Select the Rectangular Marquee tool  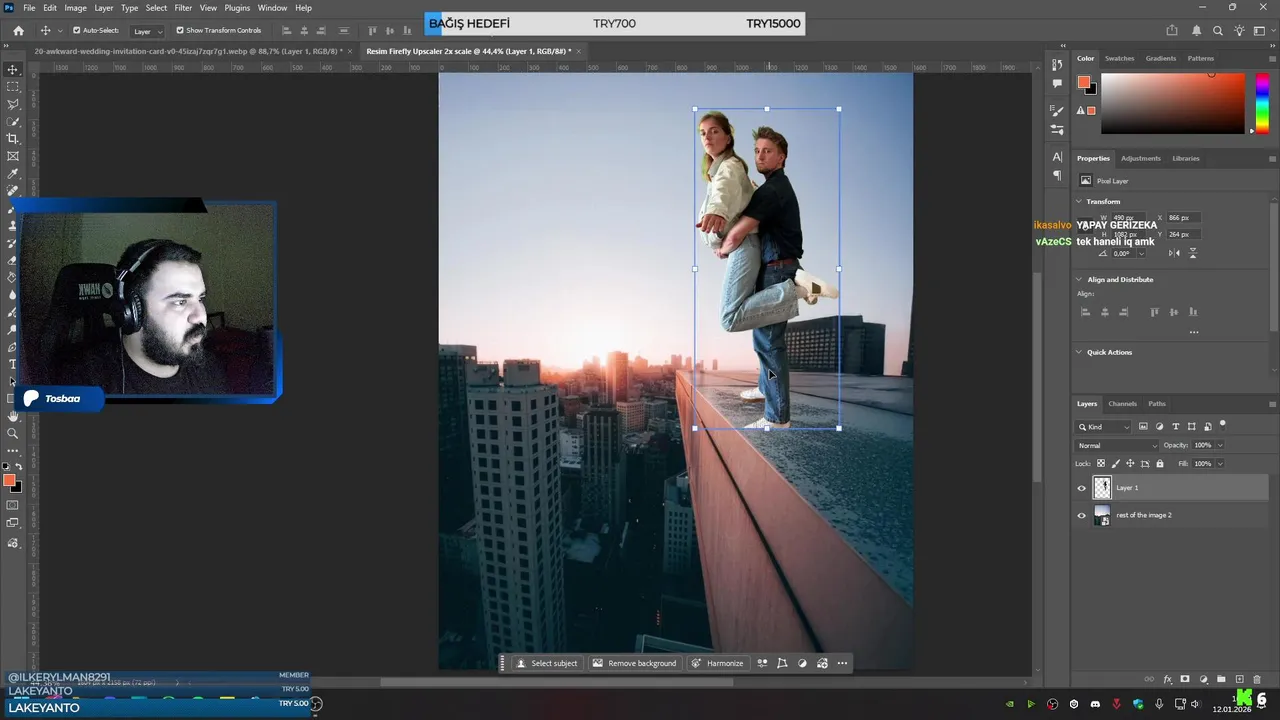(x=13, y=87)
